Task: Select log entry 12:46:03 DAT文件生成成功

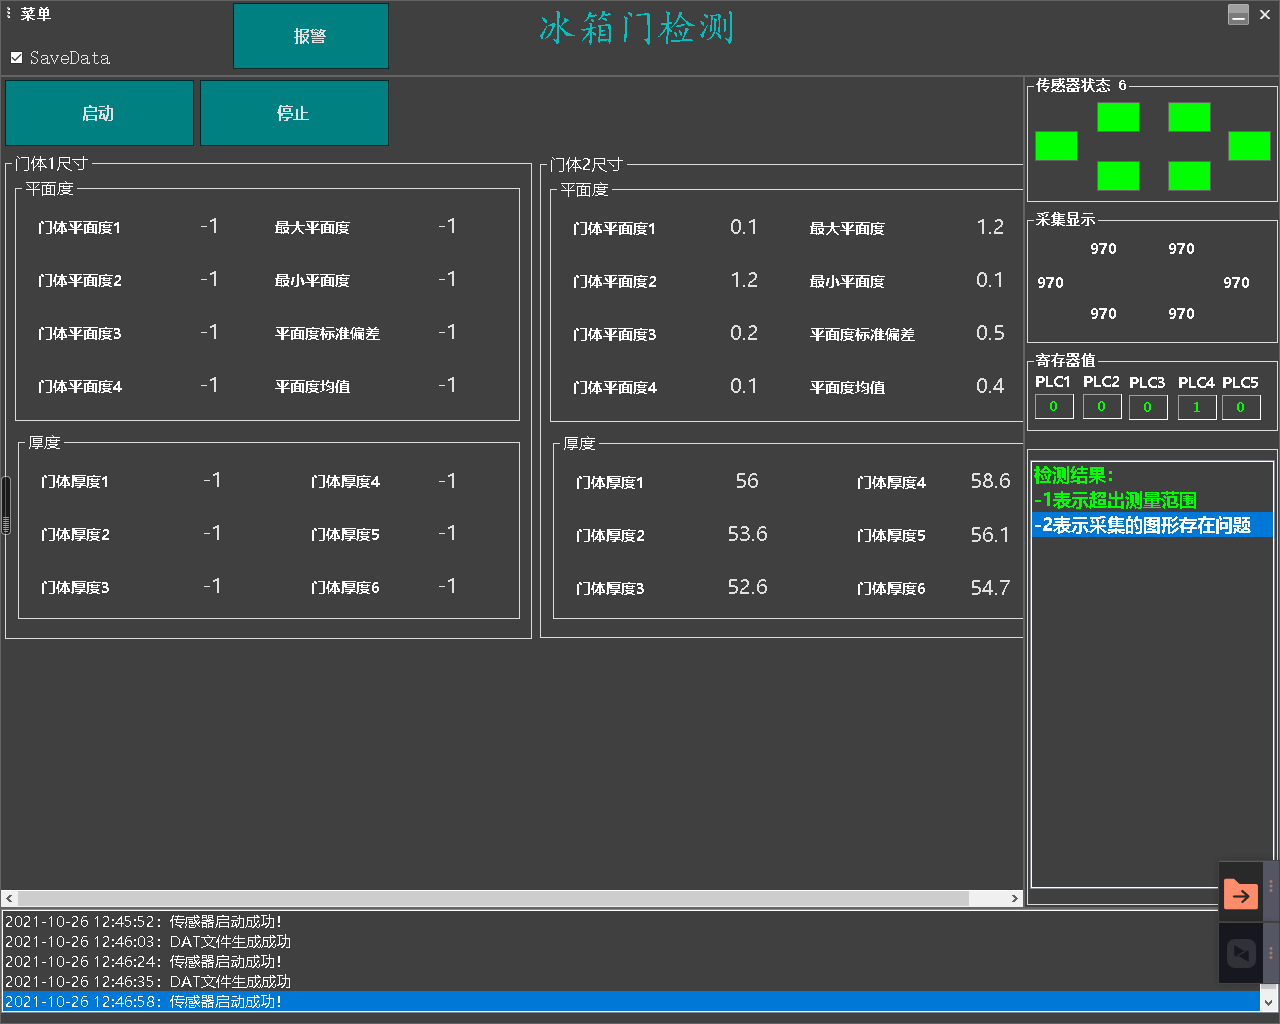Action: pos(631,942)
